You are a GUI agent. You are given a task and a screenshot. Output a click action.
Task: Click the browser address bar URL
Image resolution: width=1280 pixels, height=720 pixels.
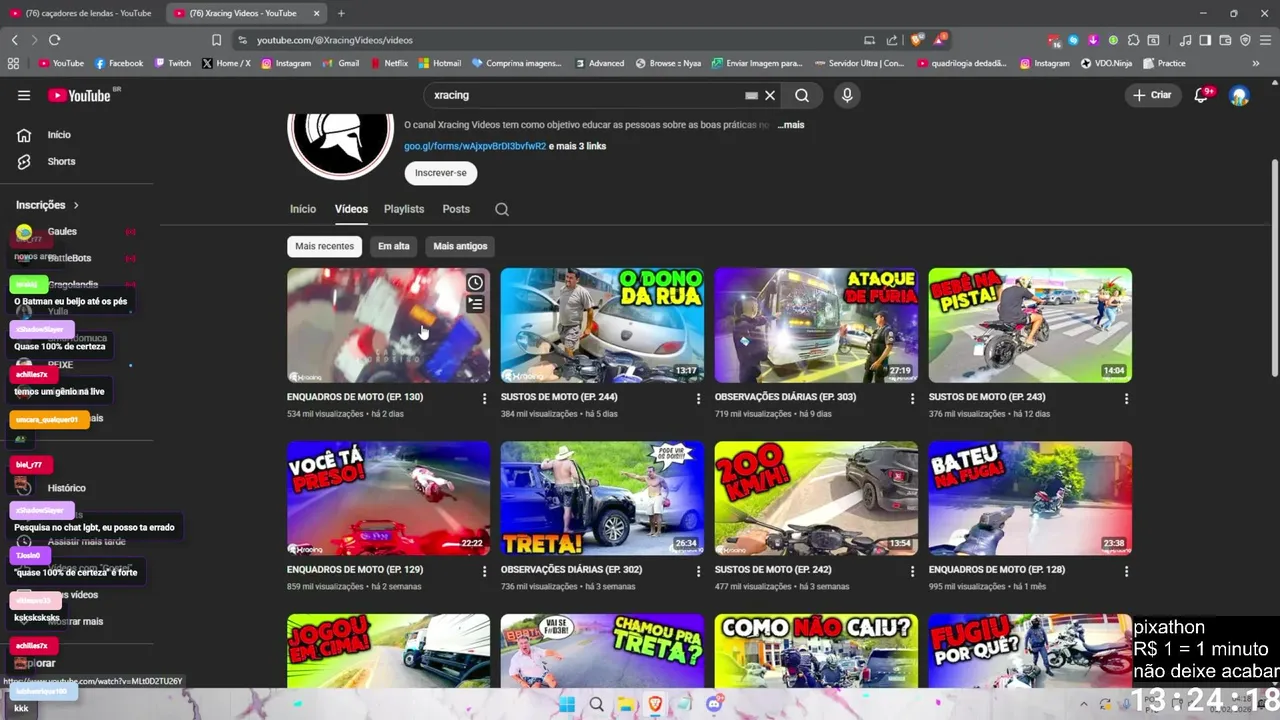pos(334,40)
